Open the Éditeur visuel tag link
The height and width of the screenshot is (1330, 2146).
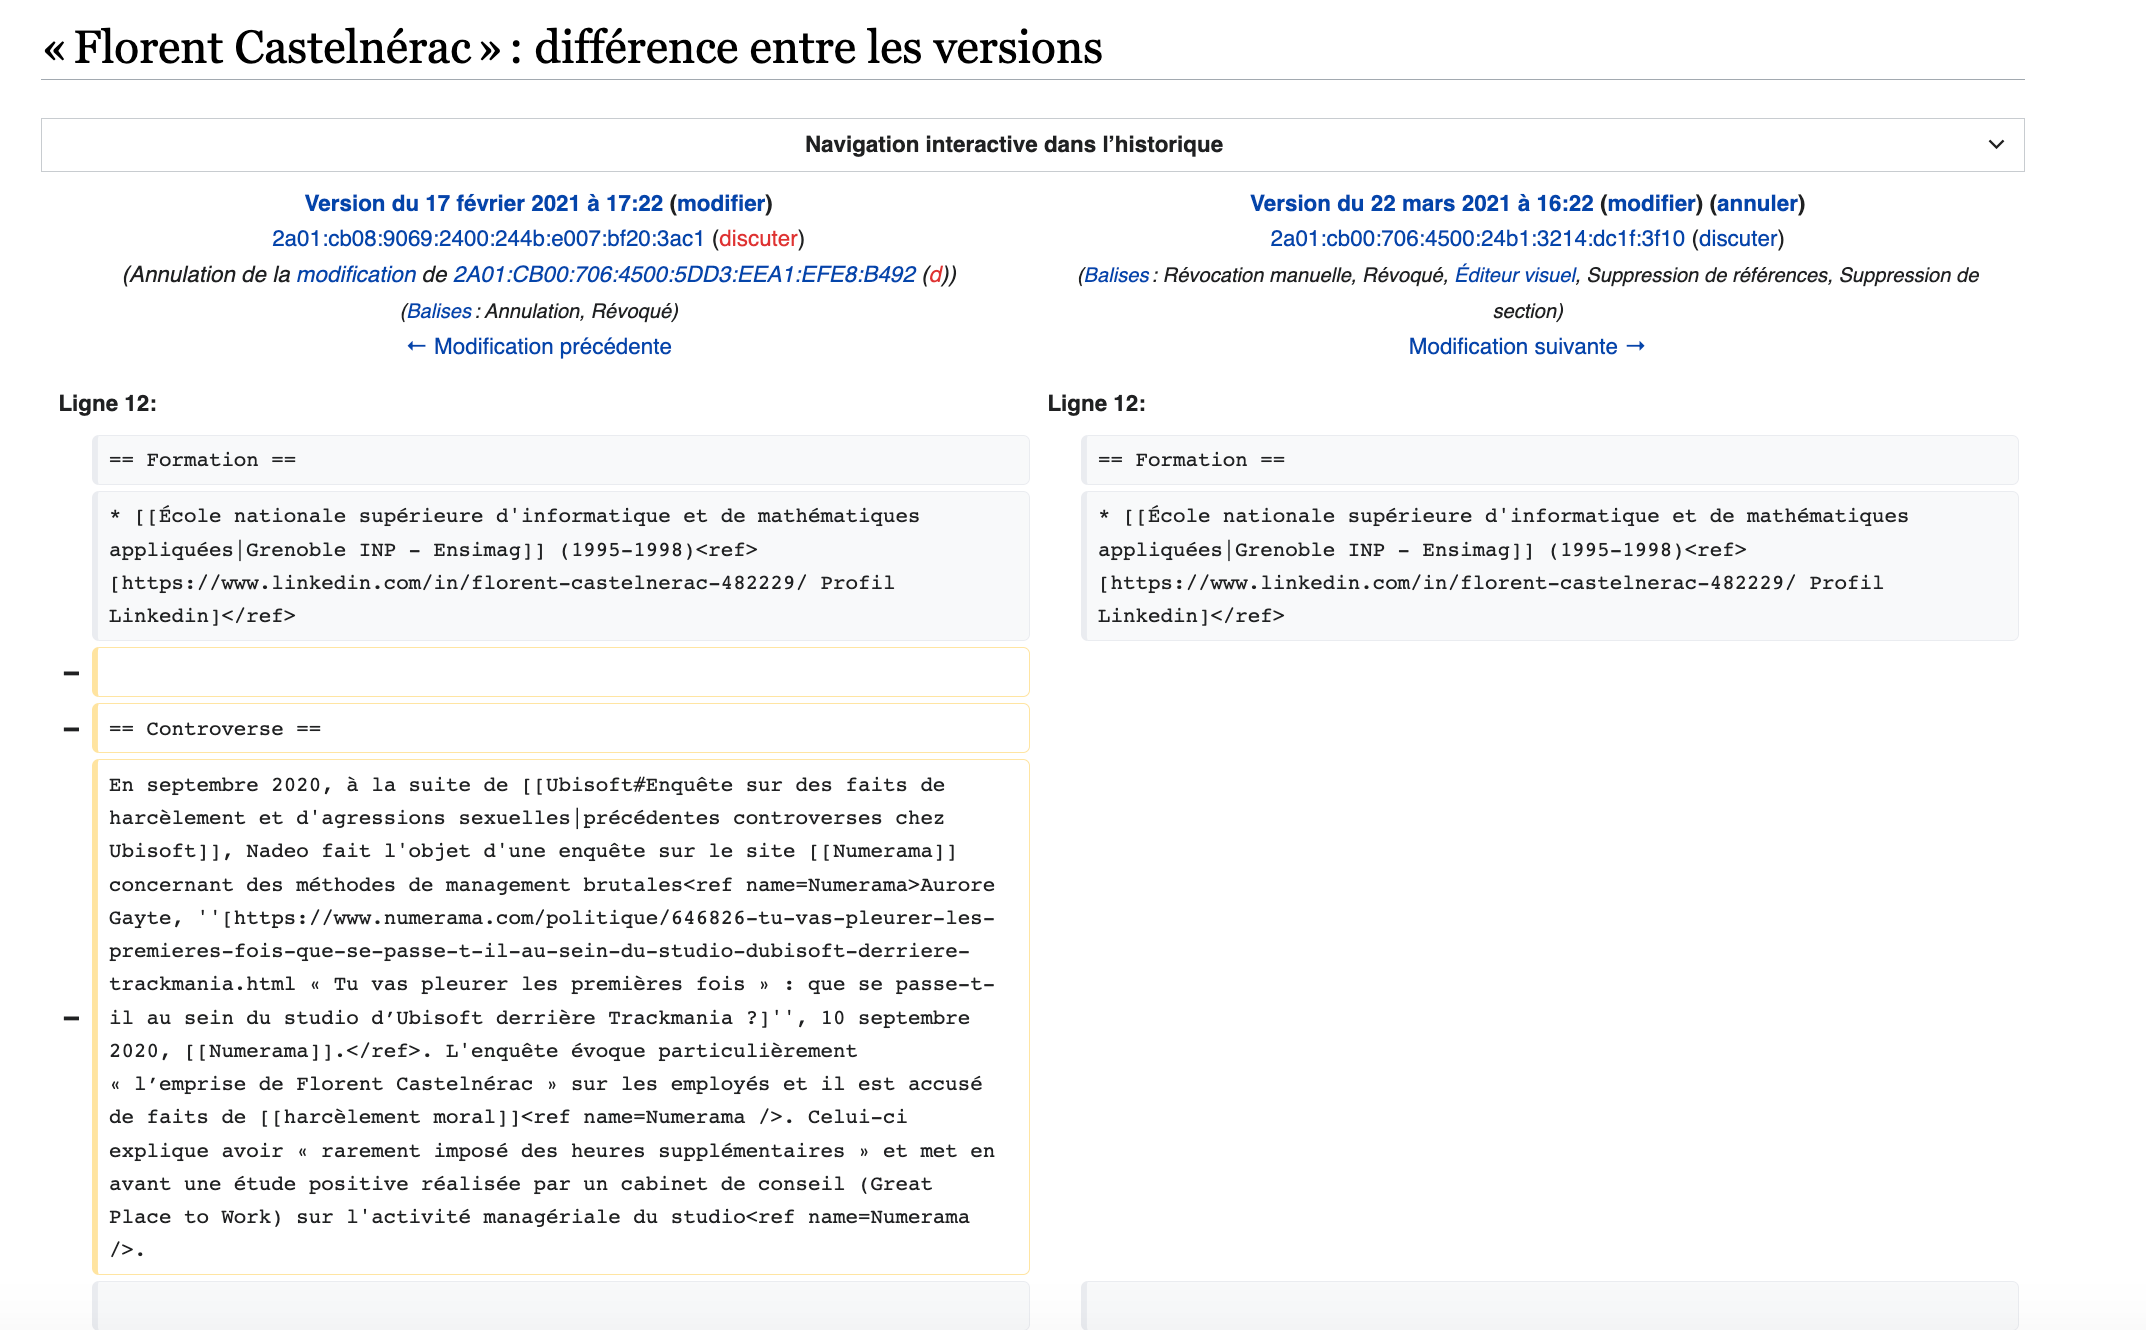click(x=1515, y=275)
